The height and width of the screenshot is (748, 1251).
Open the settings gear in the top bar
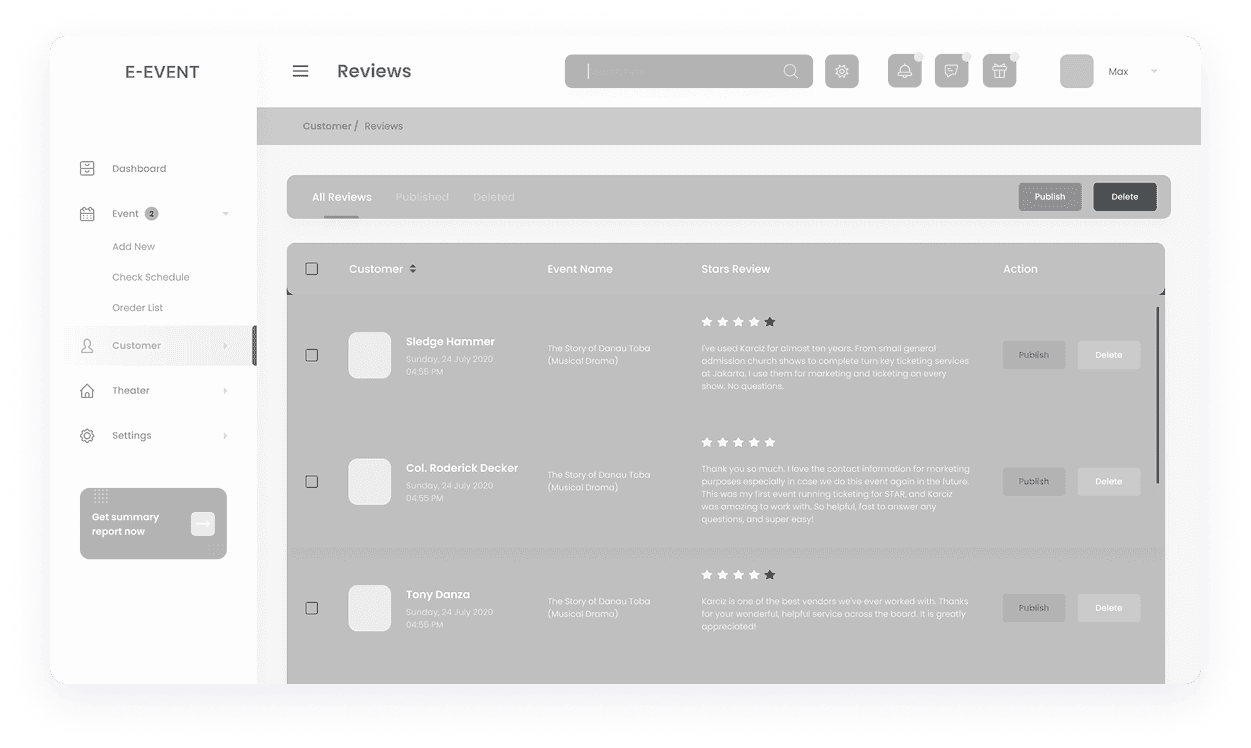(x=841, y=71)
